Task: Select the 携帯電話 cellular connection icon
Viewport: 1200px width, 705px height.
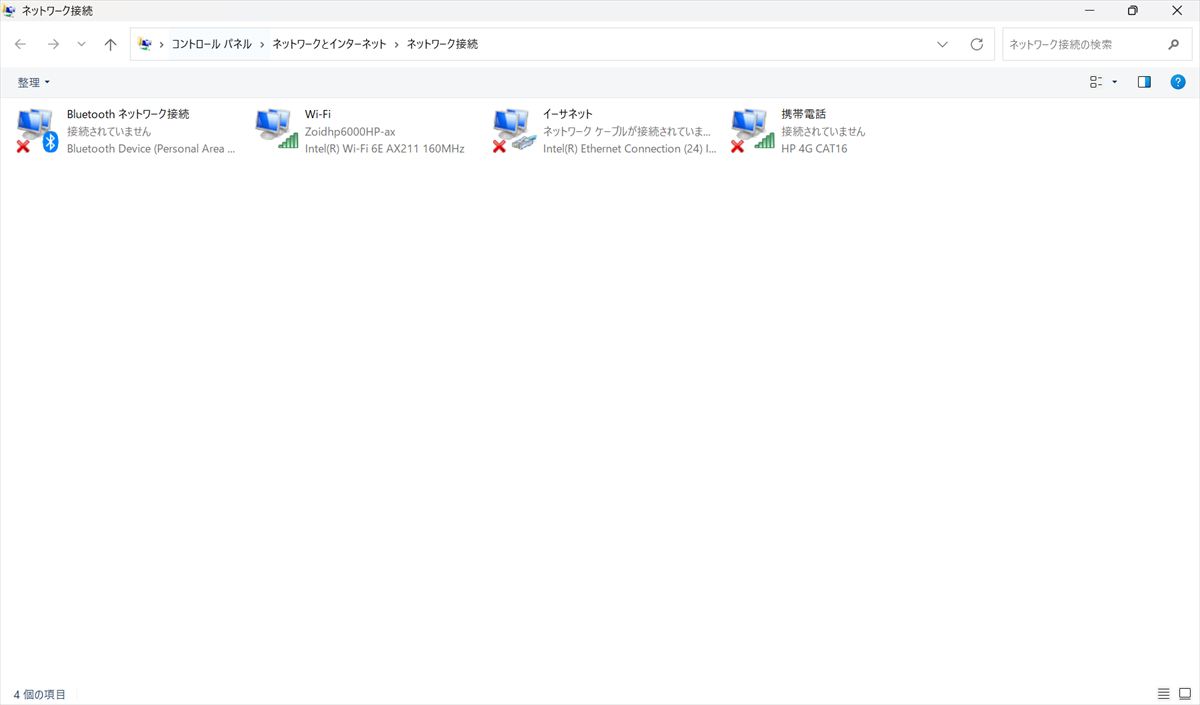Action: 752,130
